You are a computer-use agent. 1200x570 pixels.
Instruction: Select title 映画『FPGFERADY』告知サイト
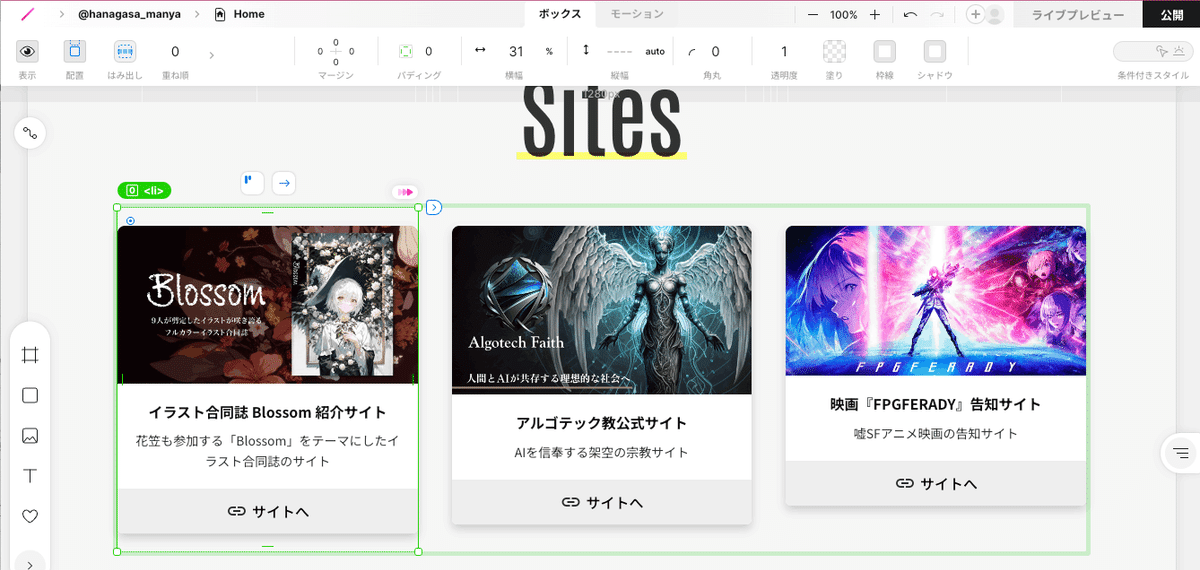pos(935,404)
